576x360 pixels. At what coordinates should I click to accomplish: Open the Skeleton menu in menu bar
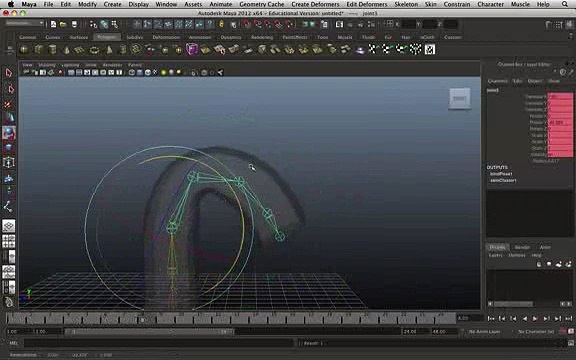(406, 4)
